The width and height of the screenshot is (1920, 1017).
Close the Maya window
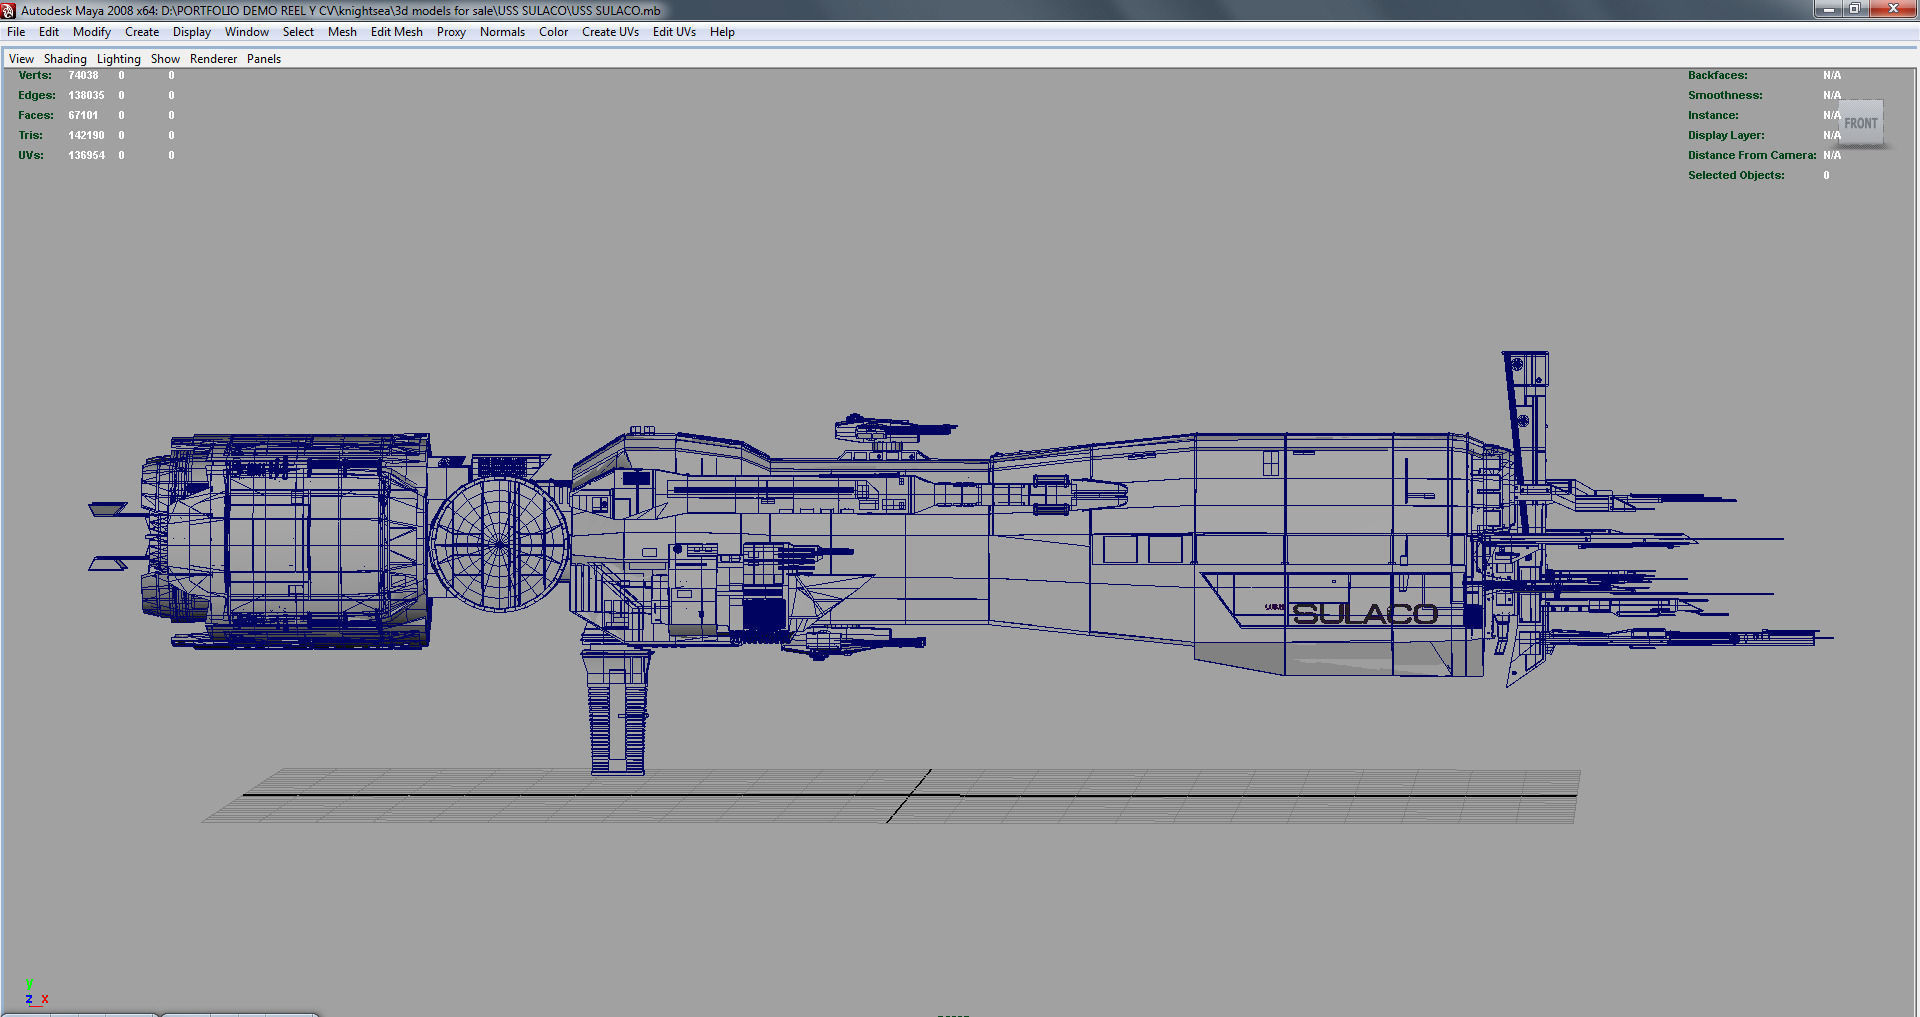pos(1892,9)
